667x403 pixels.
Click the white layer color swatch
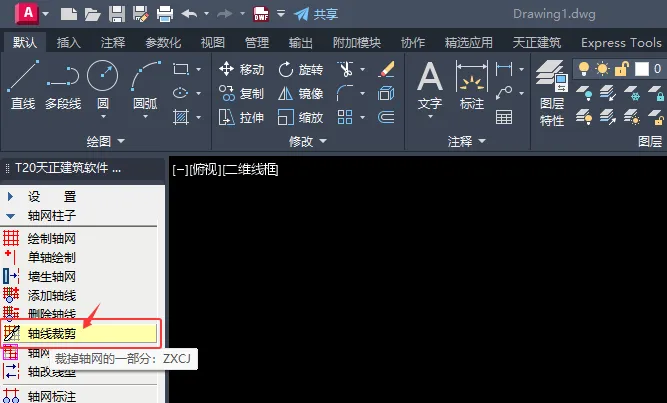point(642,69)
